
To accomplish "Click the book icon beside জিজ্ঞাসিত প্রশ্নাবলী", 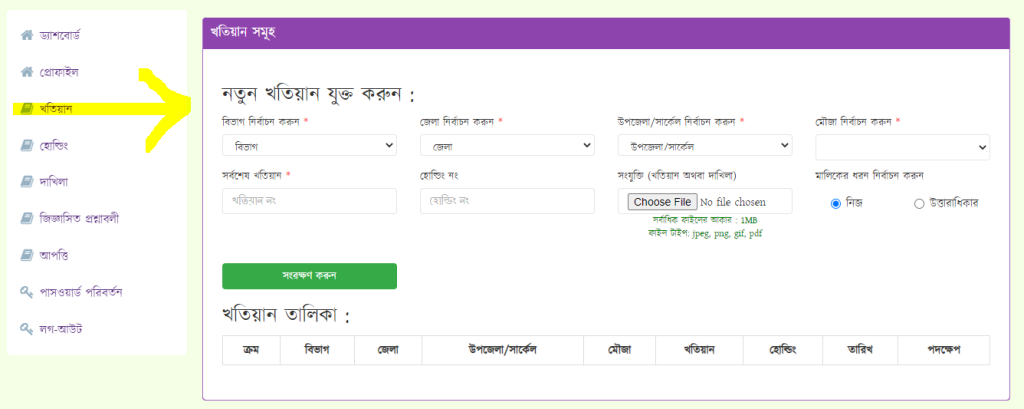I will 27,218.
